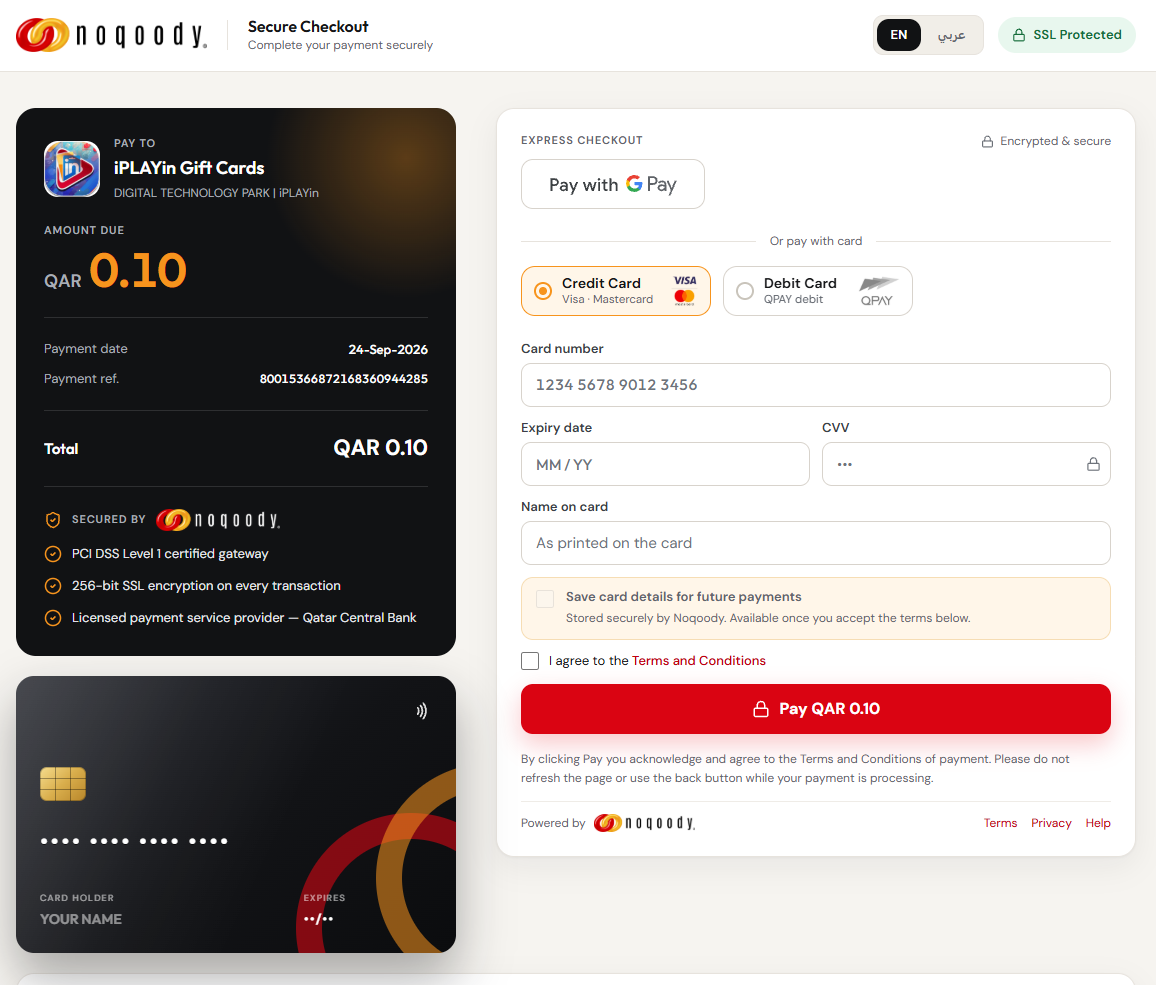Click the Total QAR 0.10 amount
This screenshot has width=1156, height=985.
click(380, 448)
